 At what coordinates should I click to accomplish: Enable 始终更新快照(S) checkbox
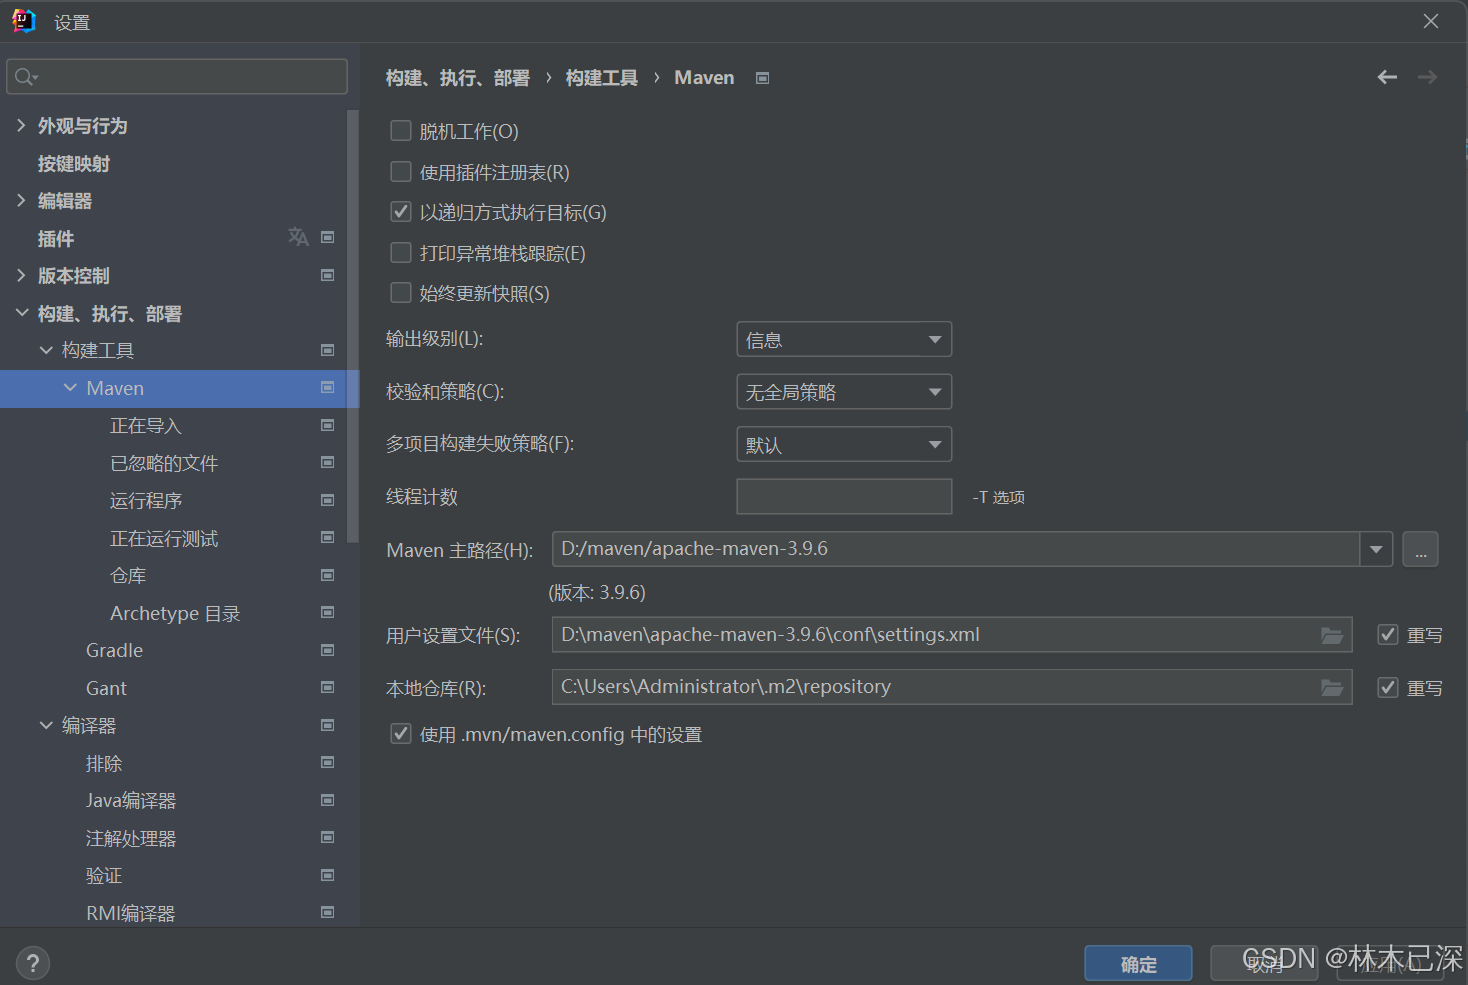[401, 293]
